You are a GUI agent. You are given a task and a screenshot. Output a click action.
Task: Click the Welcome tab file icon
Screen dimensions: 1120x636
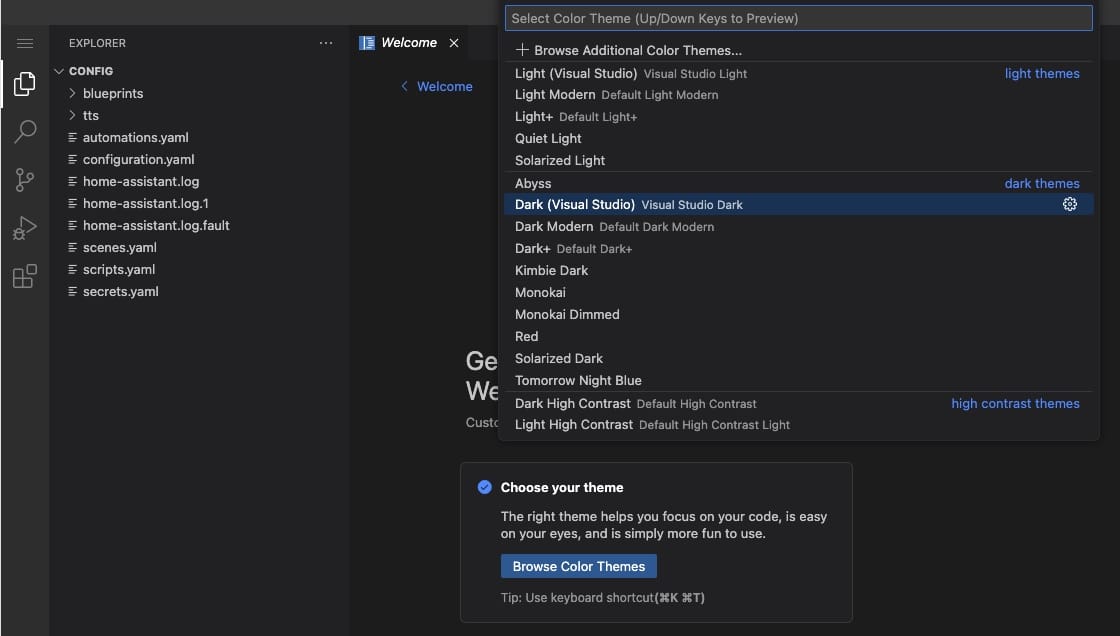pyautogui.click(x=366, y=43)
